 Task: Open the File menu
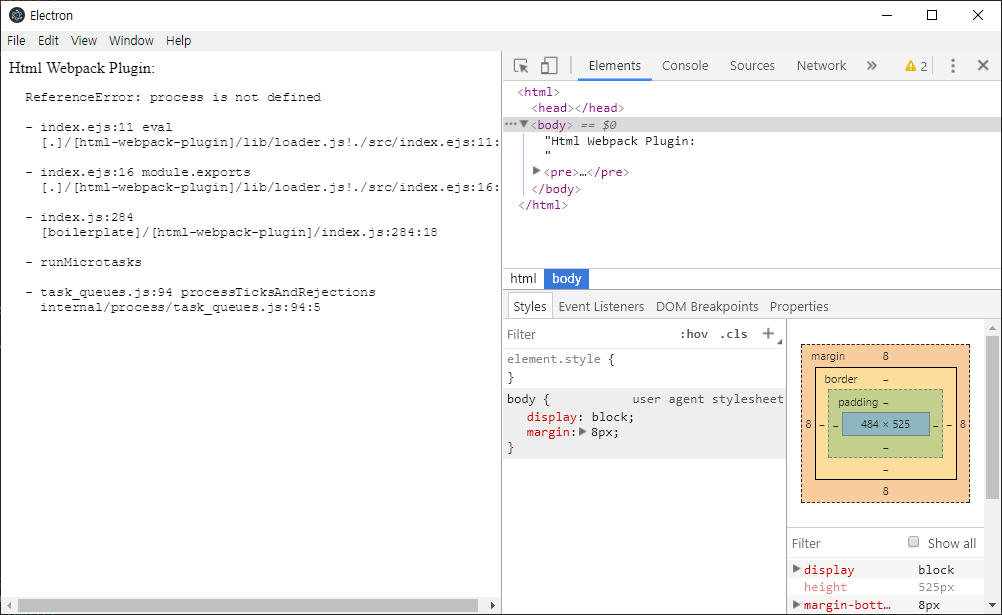click(x=16, y=40)
